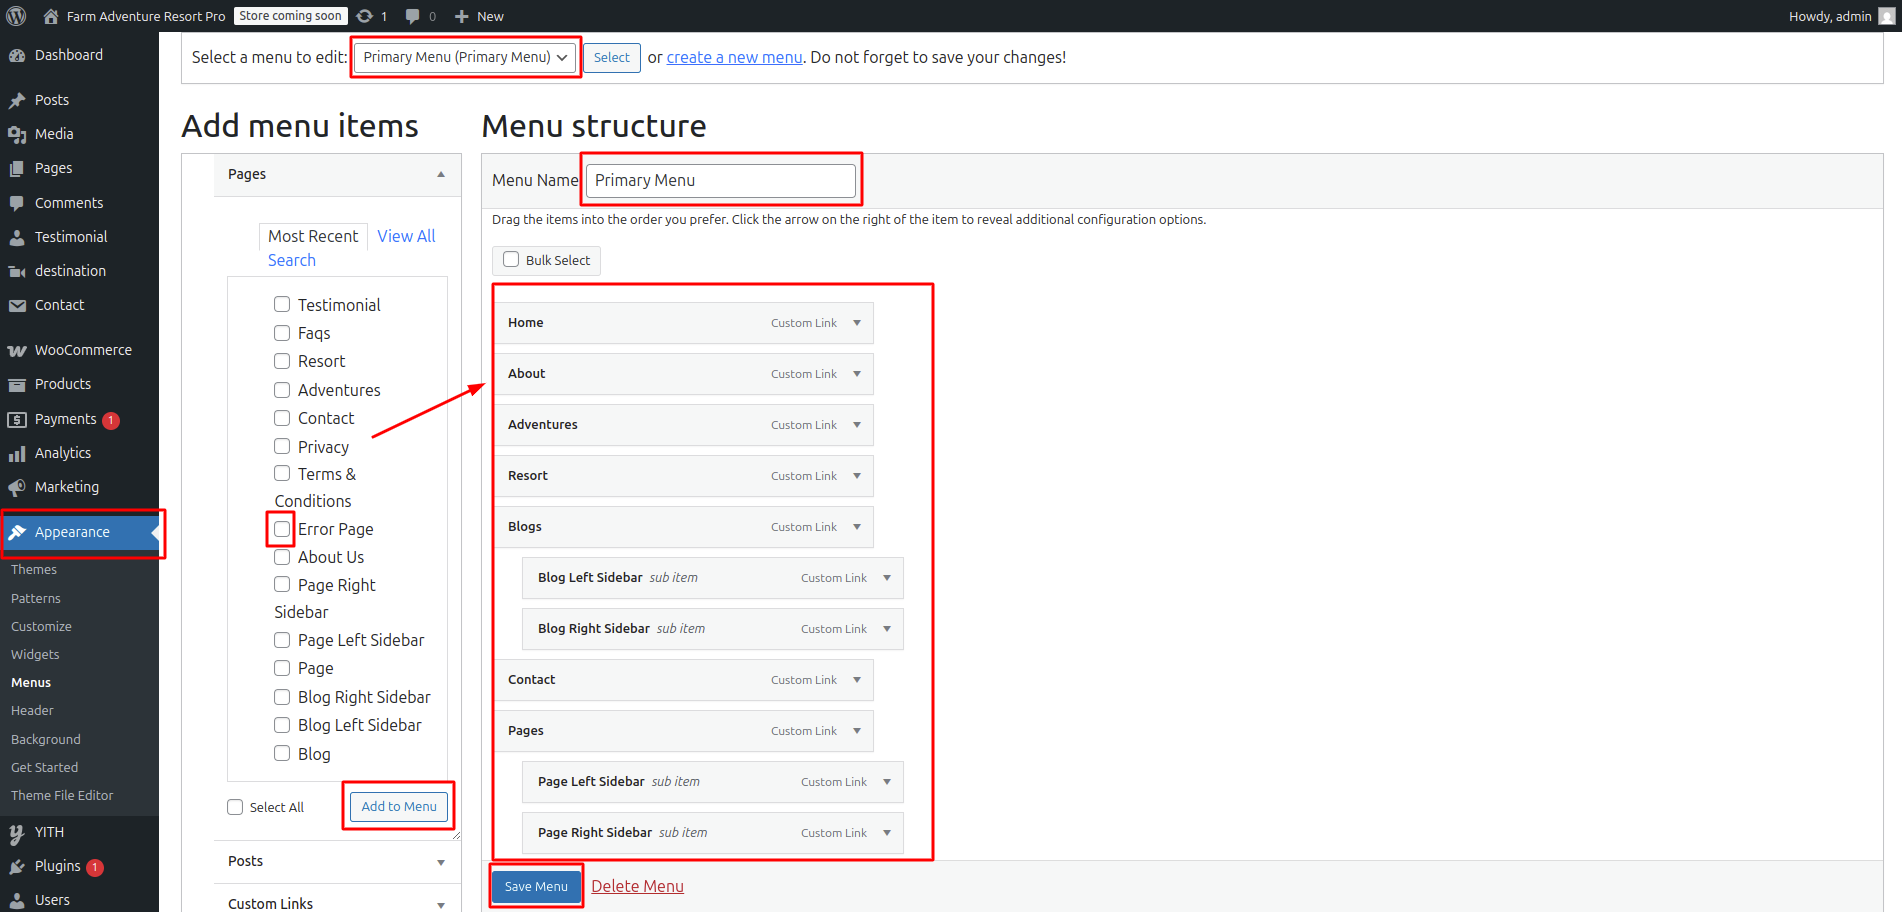The image size is (1902, 912).
Task: Select Menus under Appearance
Action: [x=31, y=682]
